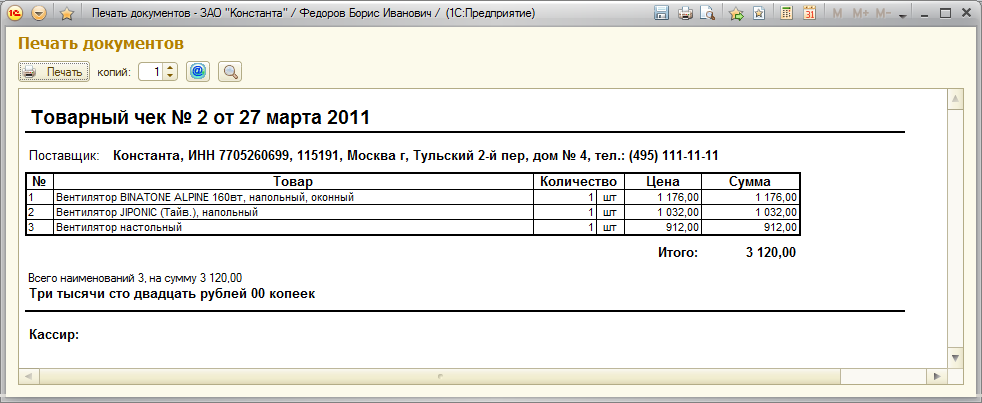Save the document with the floppy icon
The width and height of the screenshot is (982, 403).
[661, 13]
